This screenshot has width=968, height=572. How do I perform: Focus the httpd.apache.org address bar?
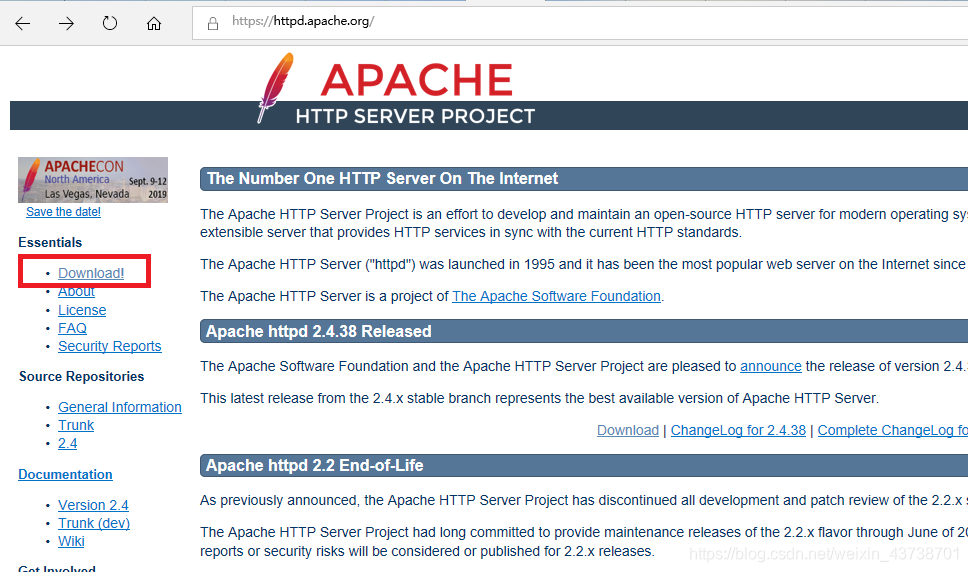click(580, 23)
